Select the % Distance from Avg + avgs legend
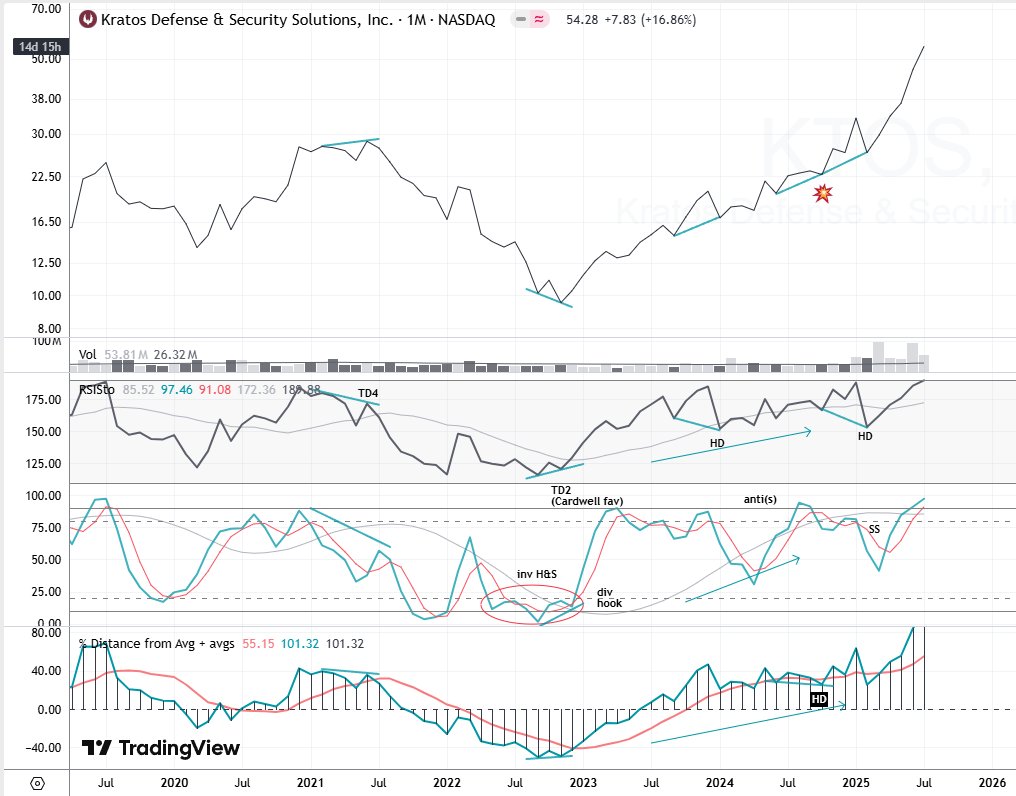This screenshot has height=796, width=1016. (156, 644)
